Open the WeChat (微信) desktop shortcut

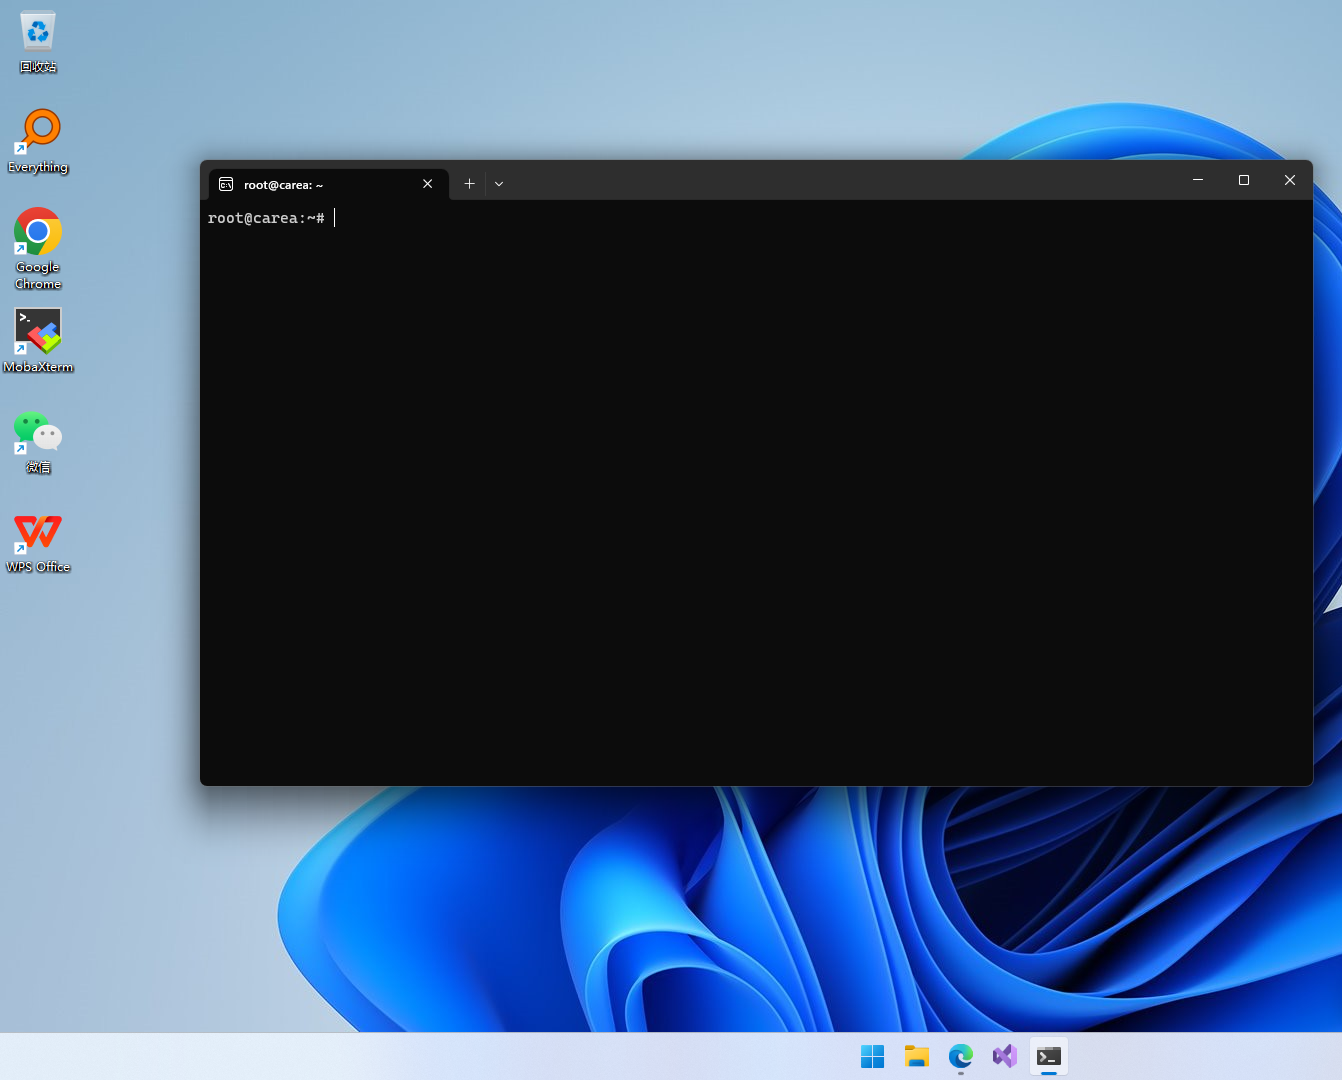click(38, 441)
